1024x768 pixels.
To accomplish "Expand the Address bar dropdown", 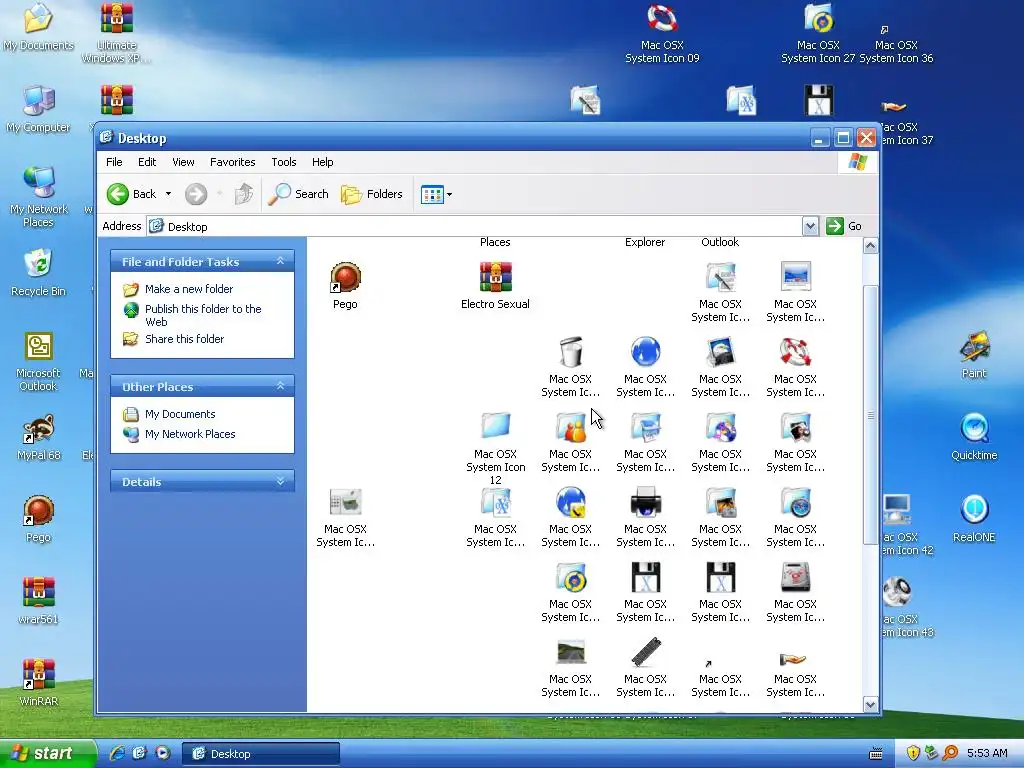I will (x=810, y=227).
